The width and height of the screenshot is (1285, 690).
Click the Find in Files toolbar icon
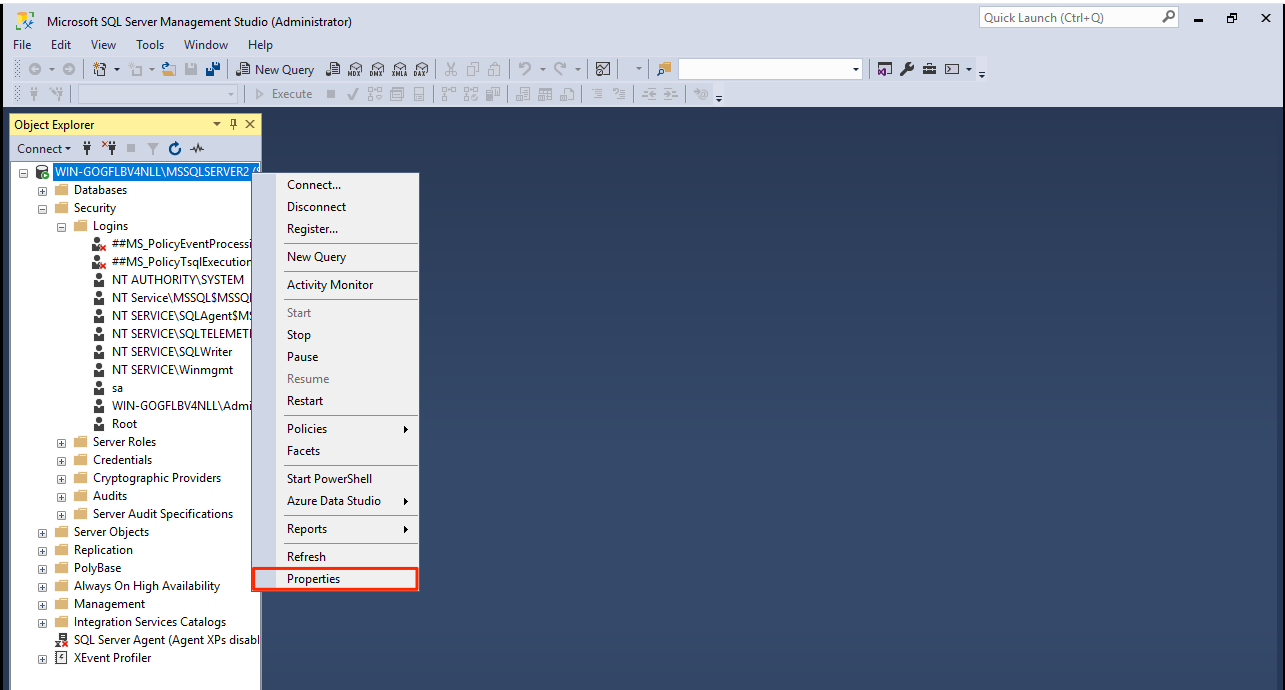(664, 69)
